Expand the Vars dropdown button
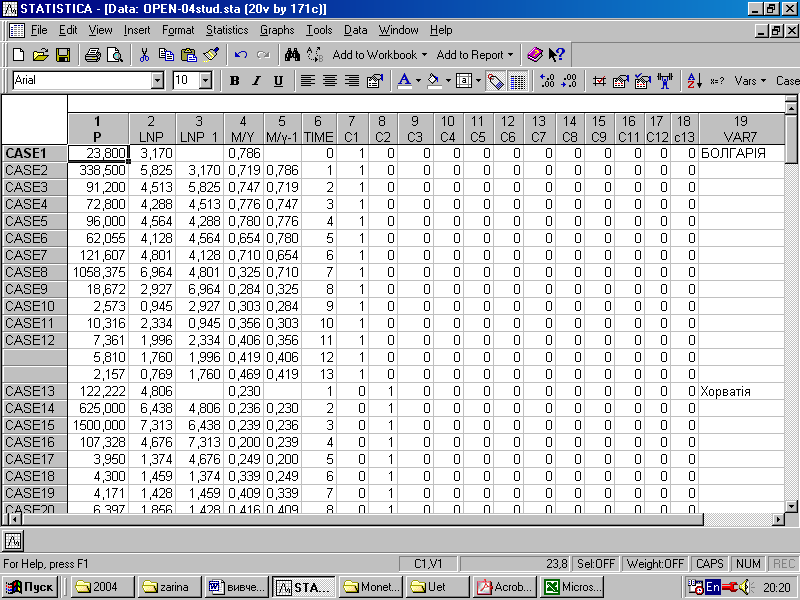The height and width of the screenshot is (600, 800). (x=750, y=81)
